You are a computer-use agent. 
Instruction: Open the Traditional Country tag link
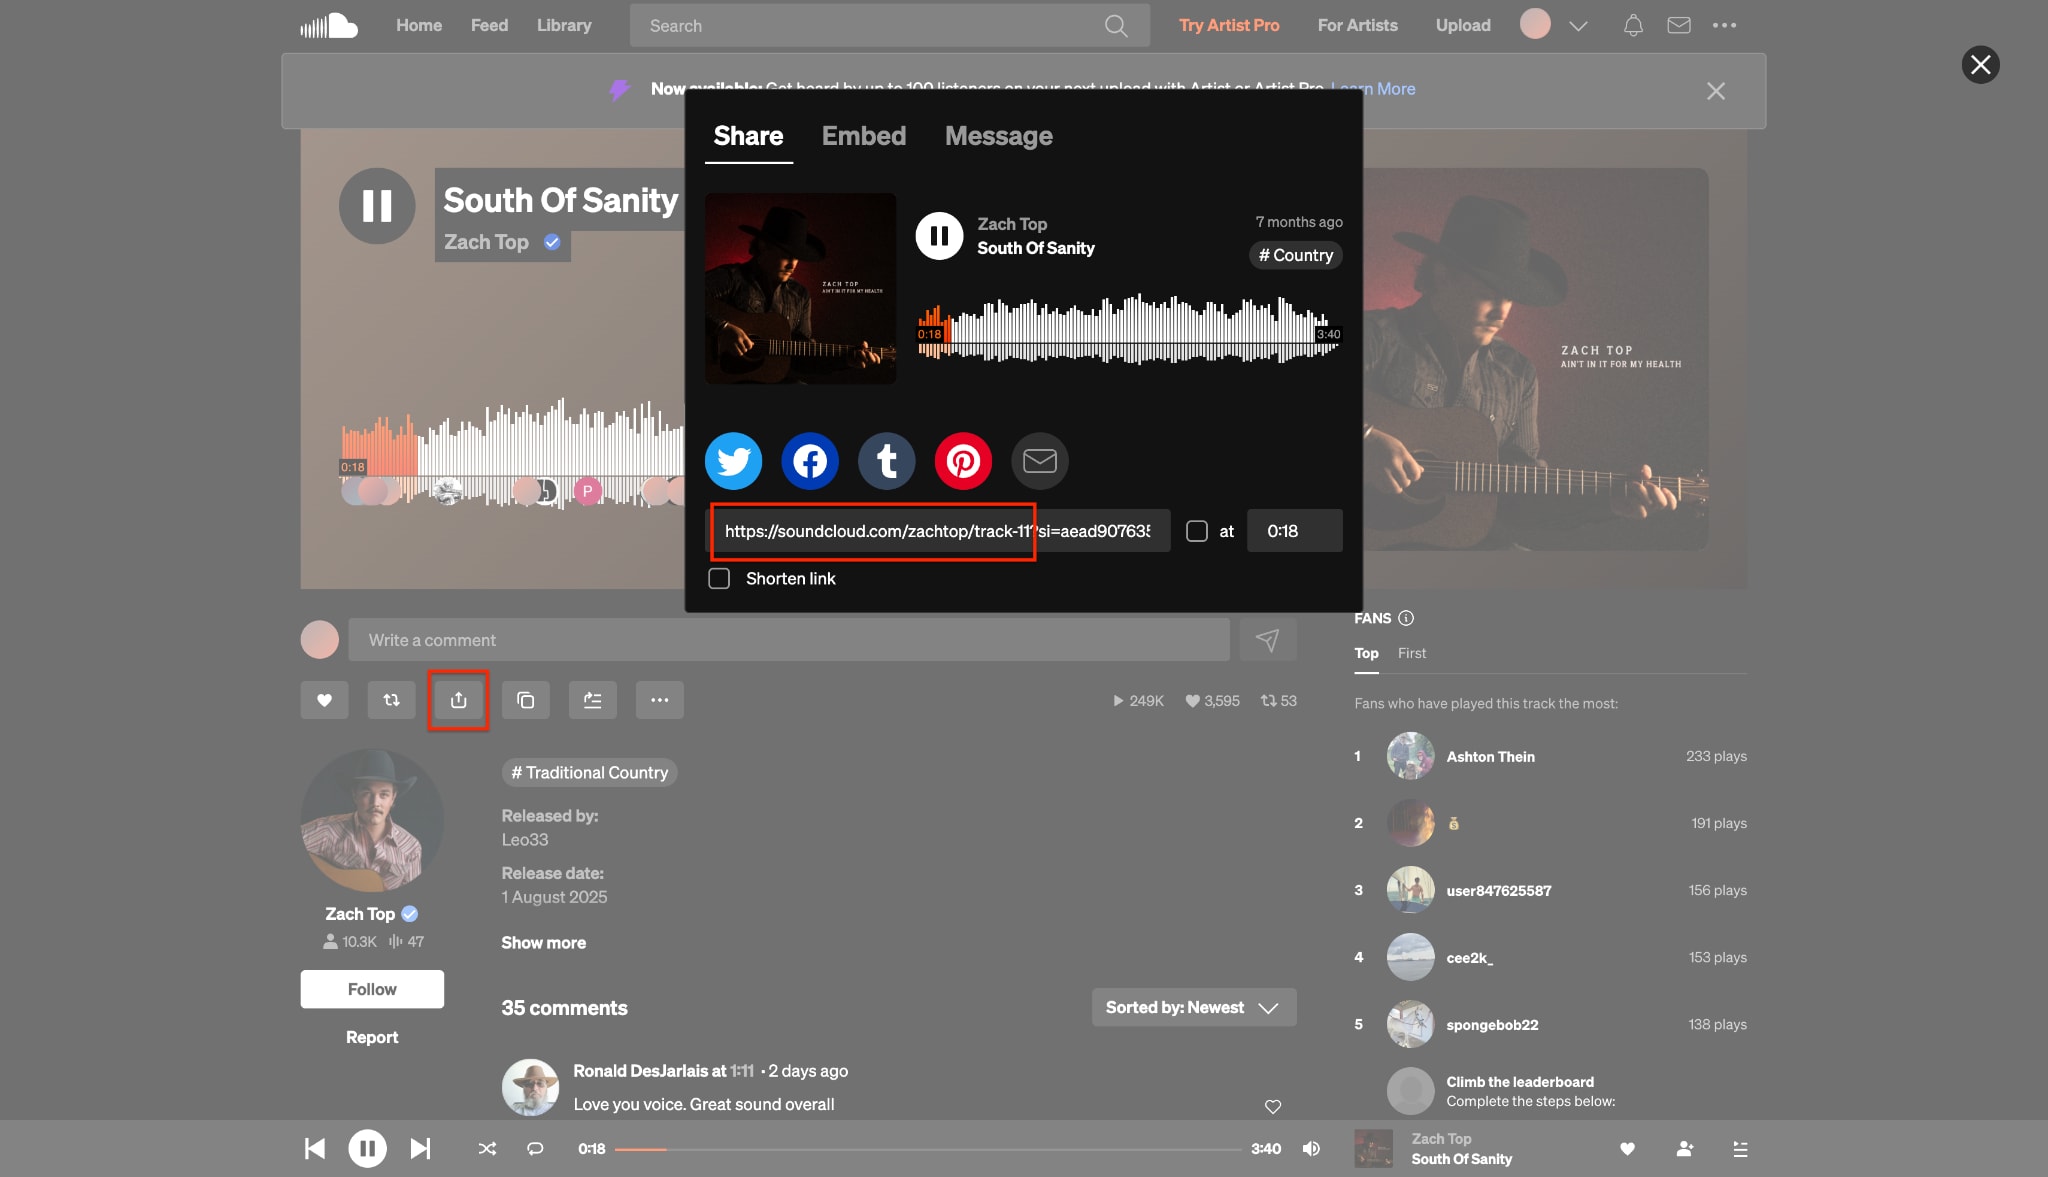pos(589,772)
